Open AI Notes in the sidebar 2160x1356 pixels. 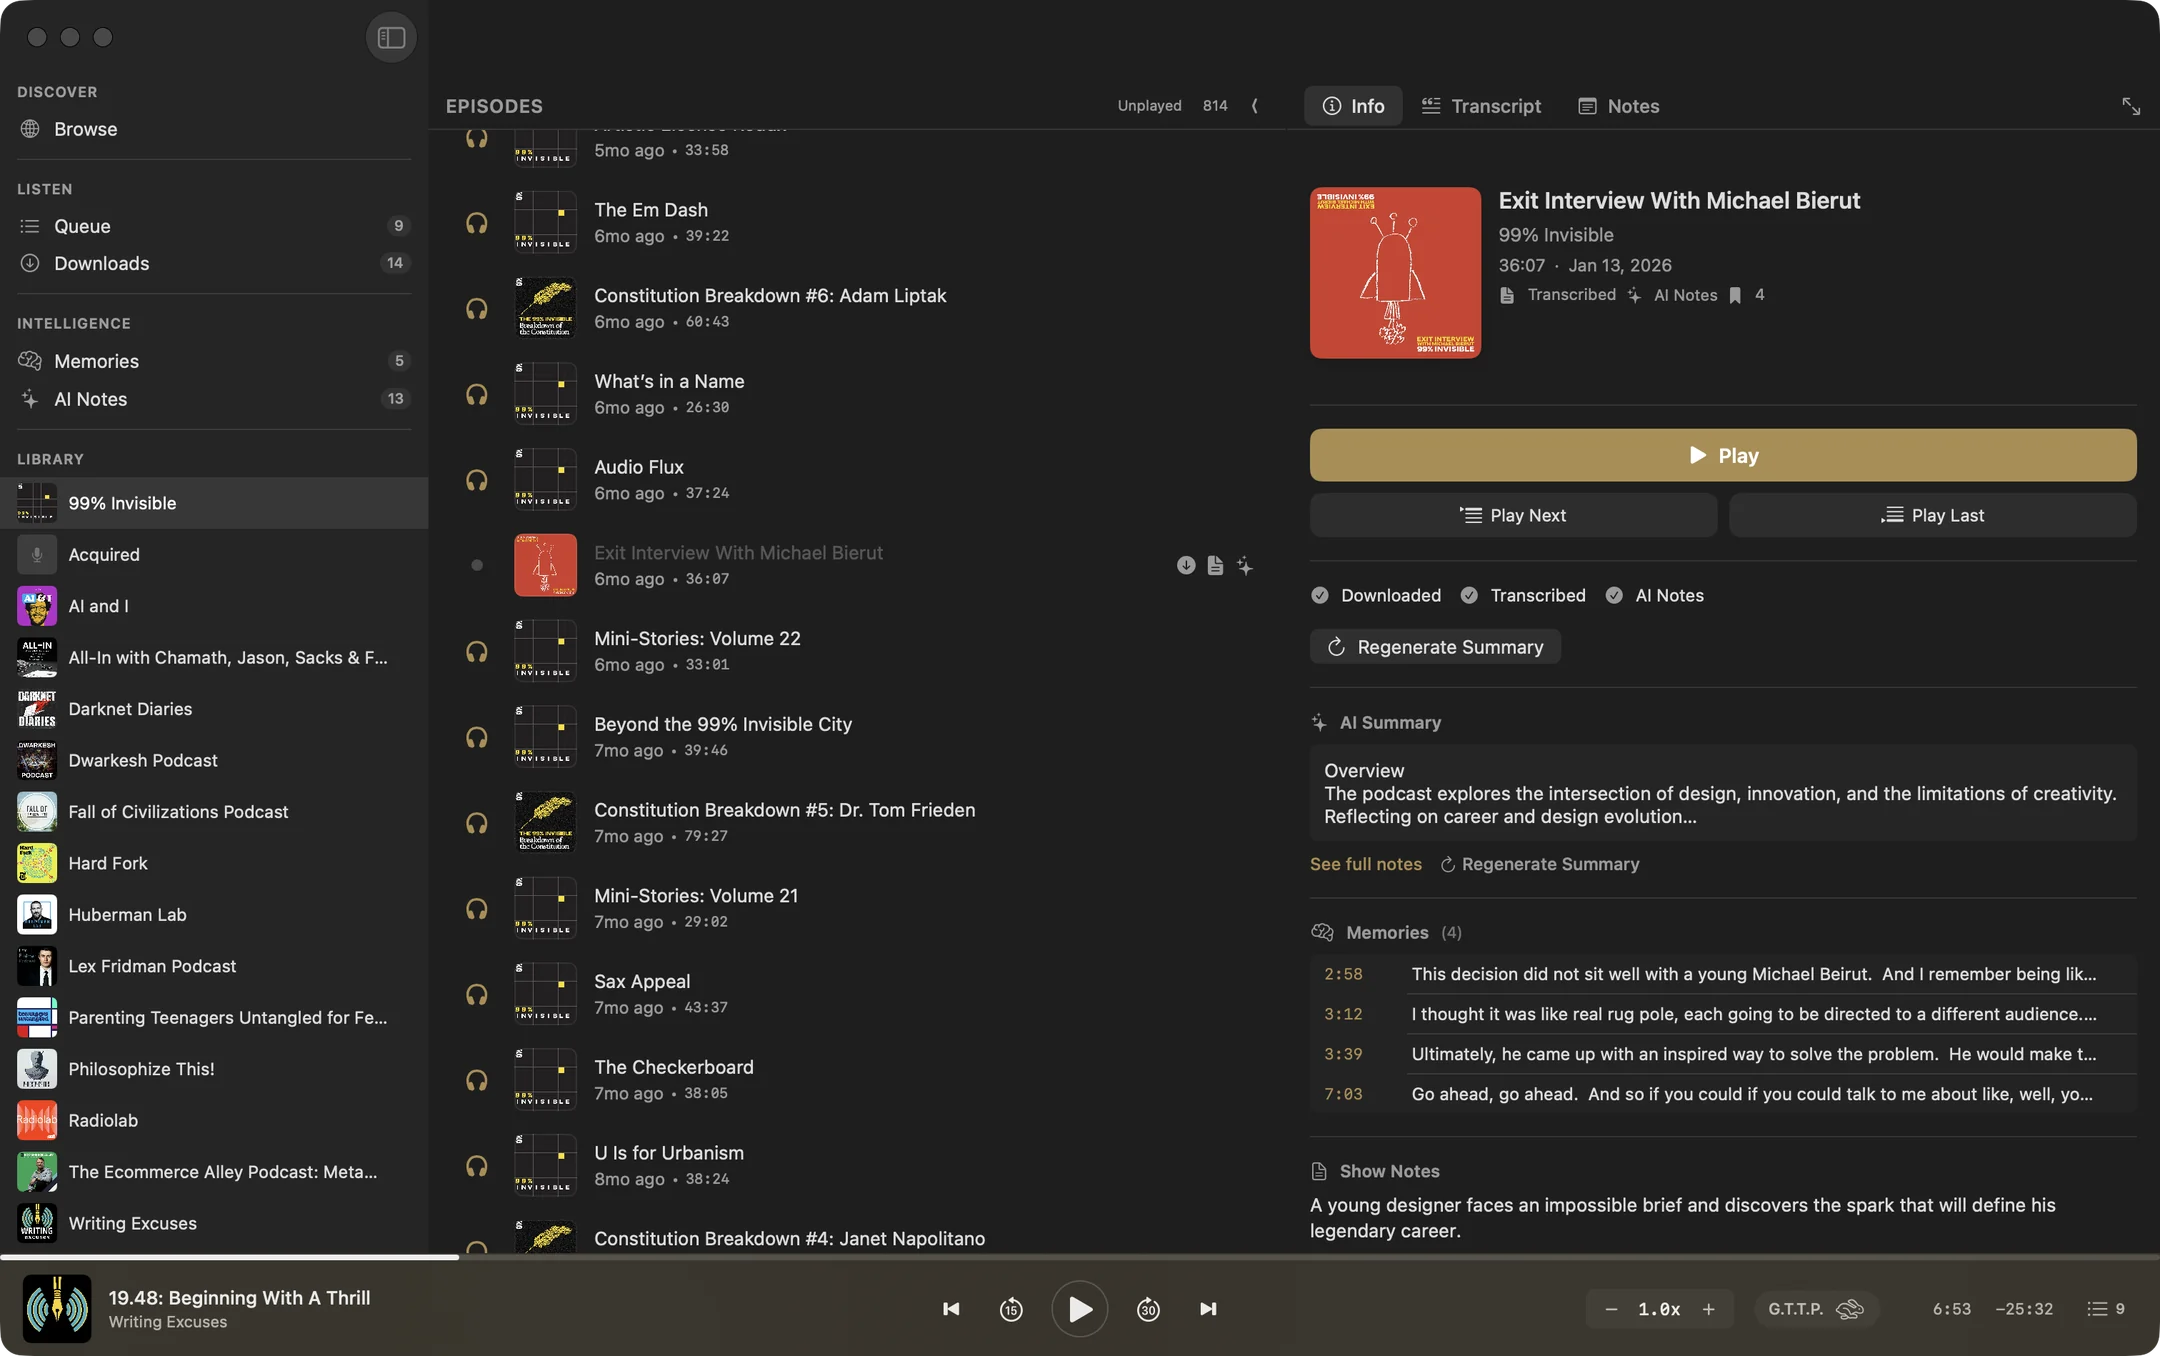[214, 399]
